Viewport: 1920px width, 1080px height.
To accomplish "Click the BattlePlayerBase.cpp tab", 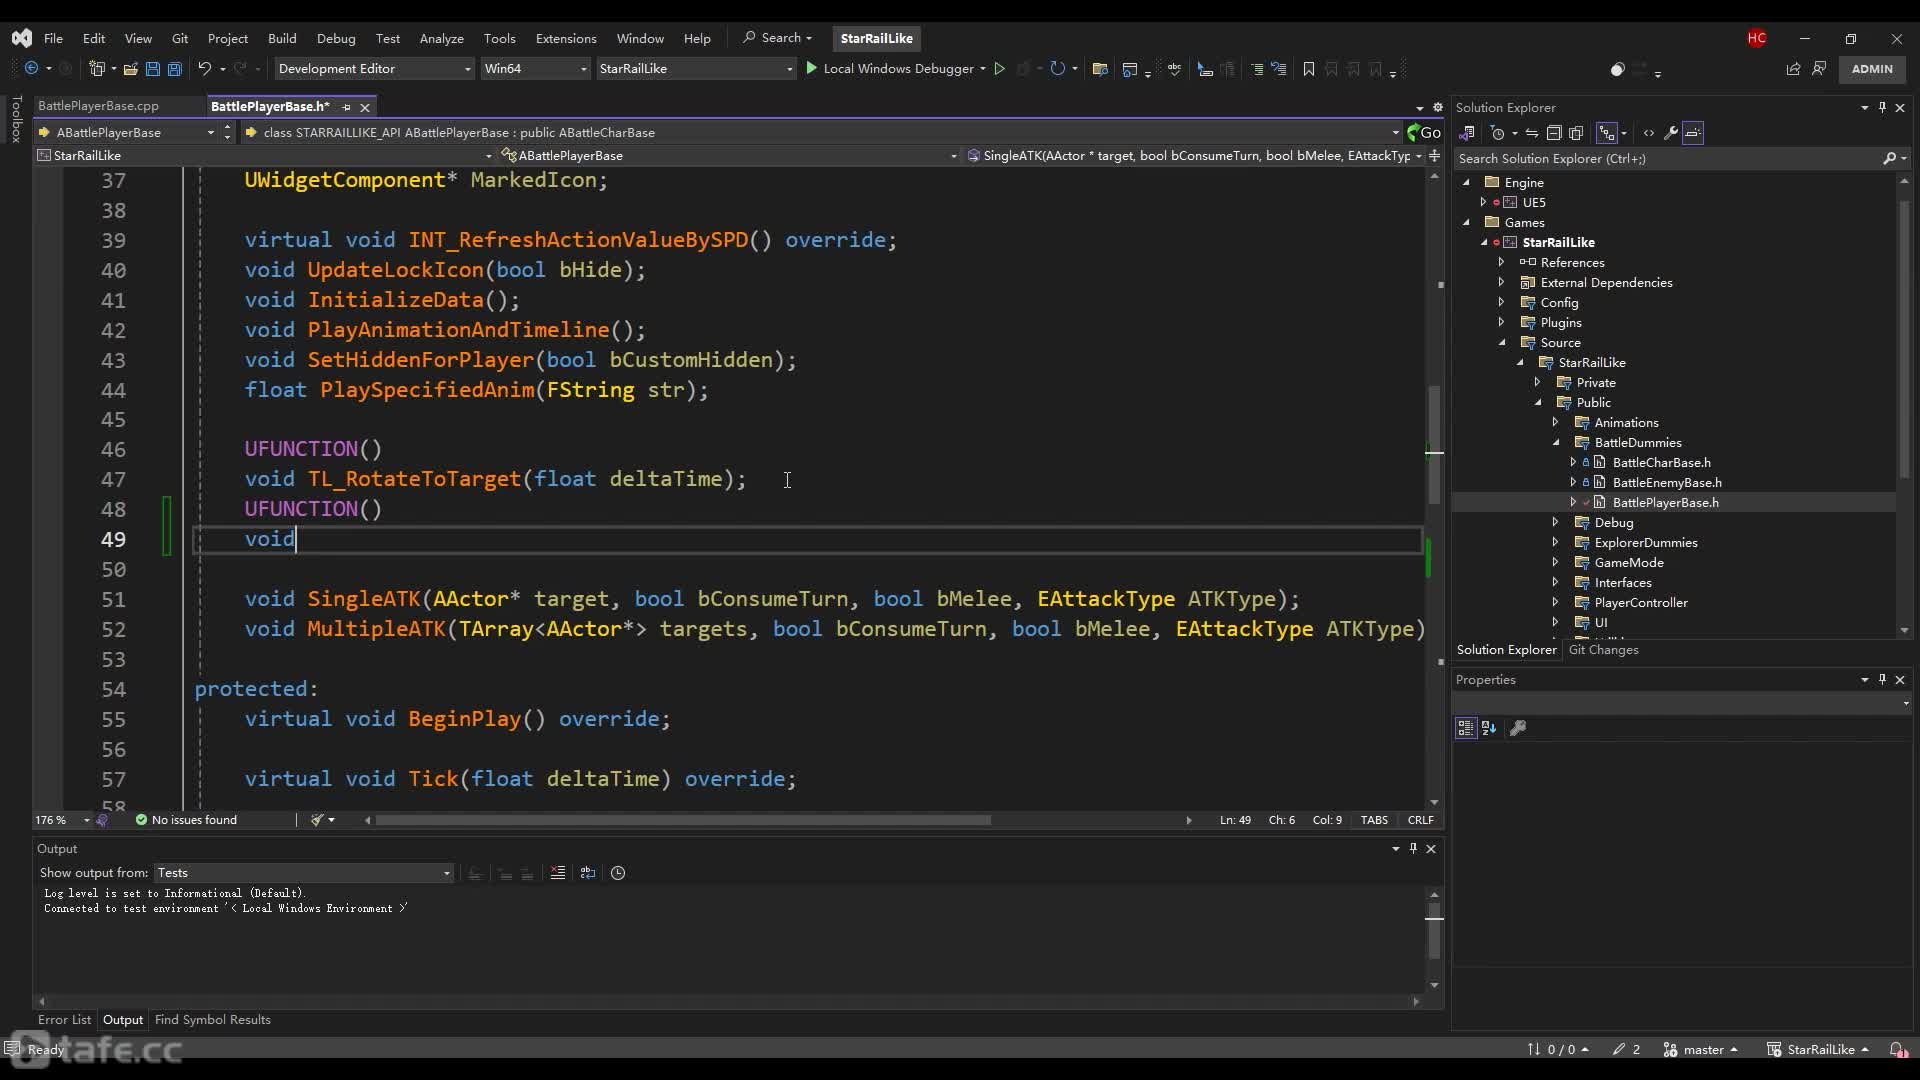I will pos(99,105).
